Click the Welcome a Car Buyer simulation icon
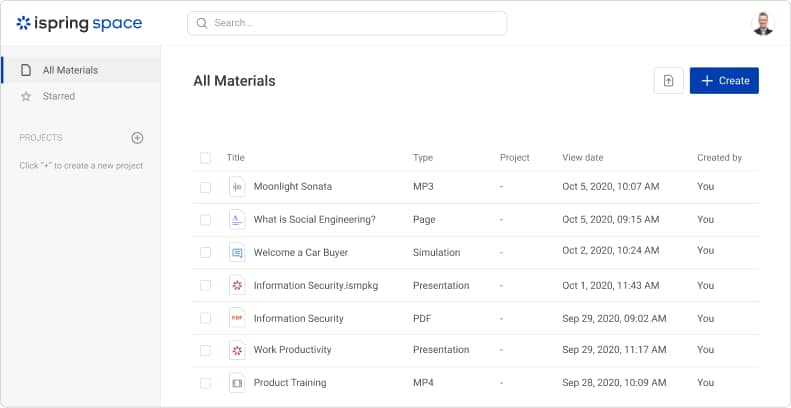Viewport: 791px width, 408px height. point(237,253)
